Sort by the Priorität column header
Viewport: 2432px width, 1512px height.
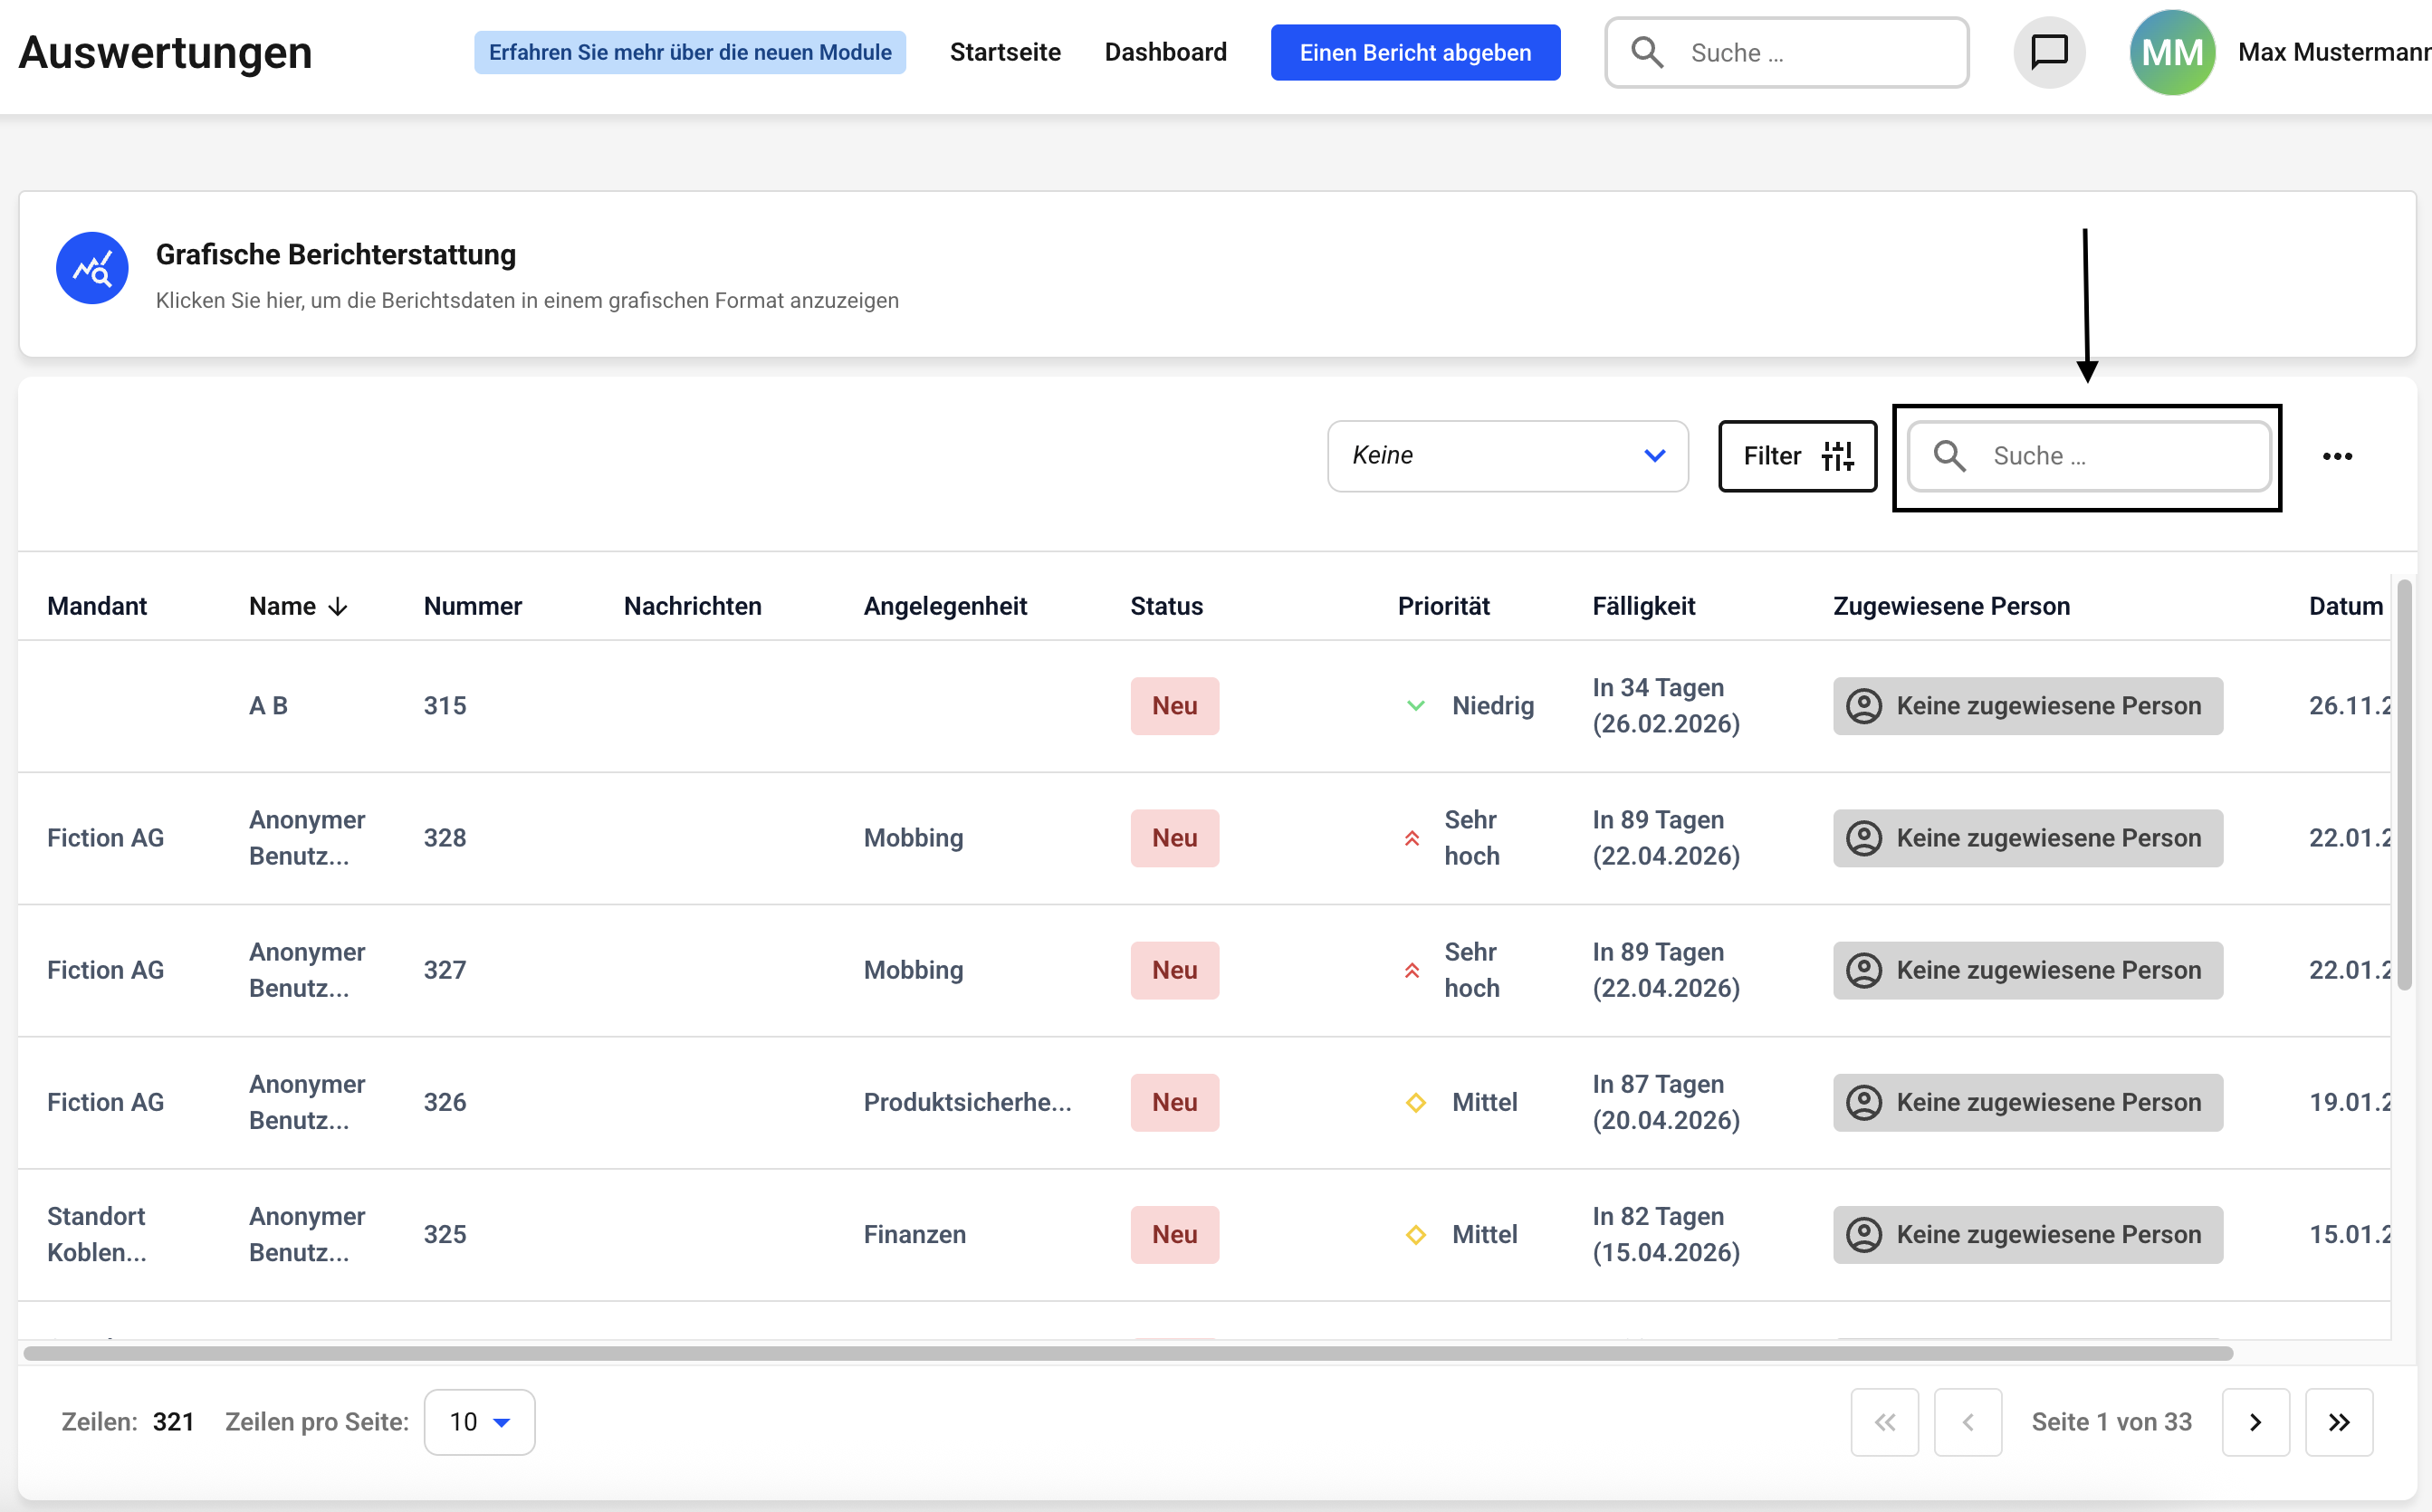point(1442,606)
